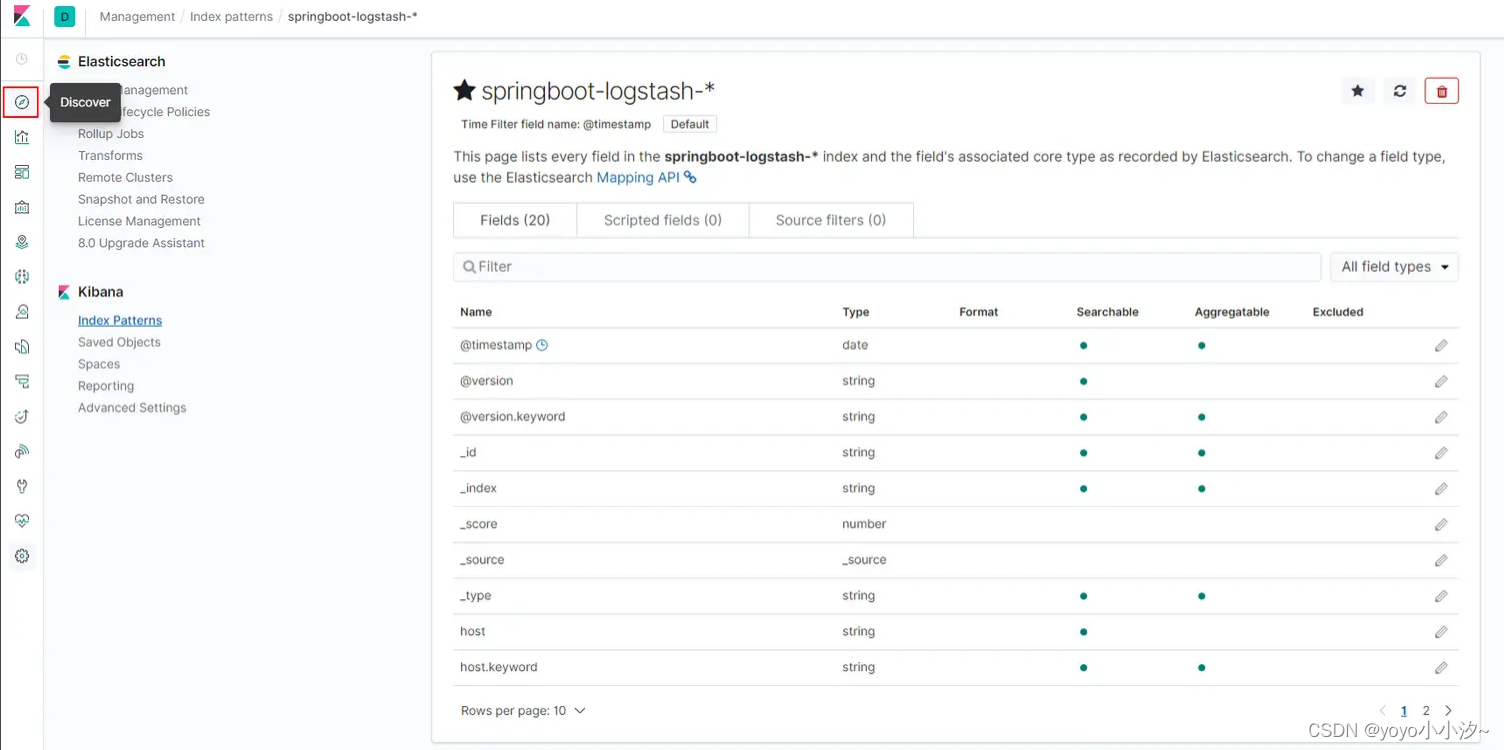Edit the _index field
The image size is (1504, 750).
[1441, 489]
